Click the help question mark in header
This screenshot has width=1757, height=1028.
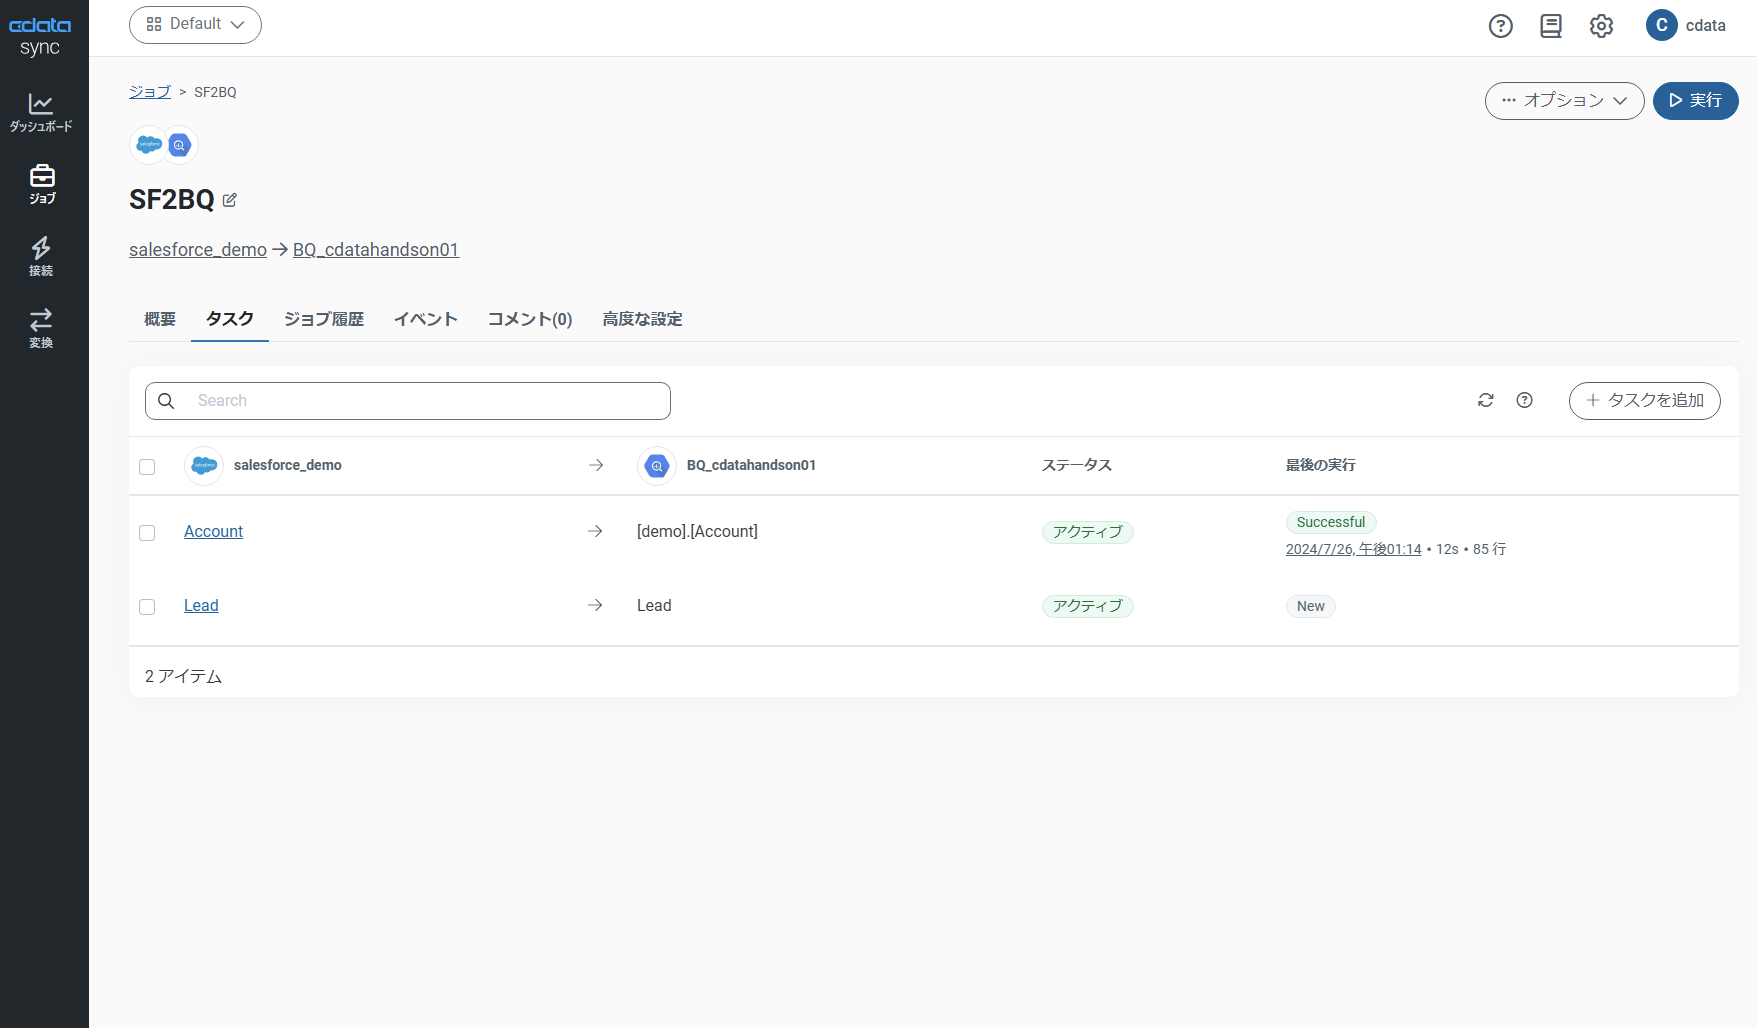tap(1500, 26)
